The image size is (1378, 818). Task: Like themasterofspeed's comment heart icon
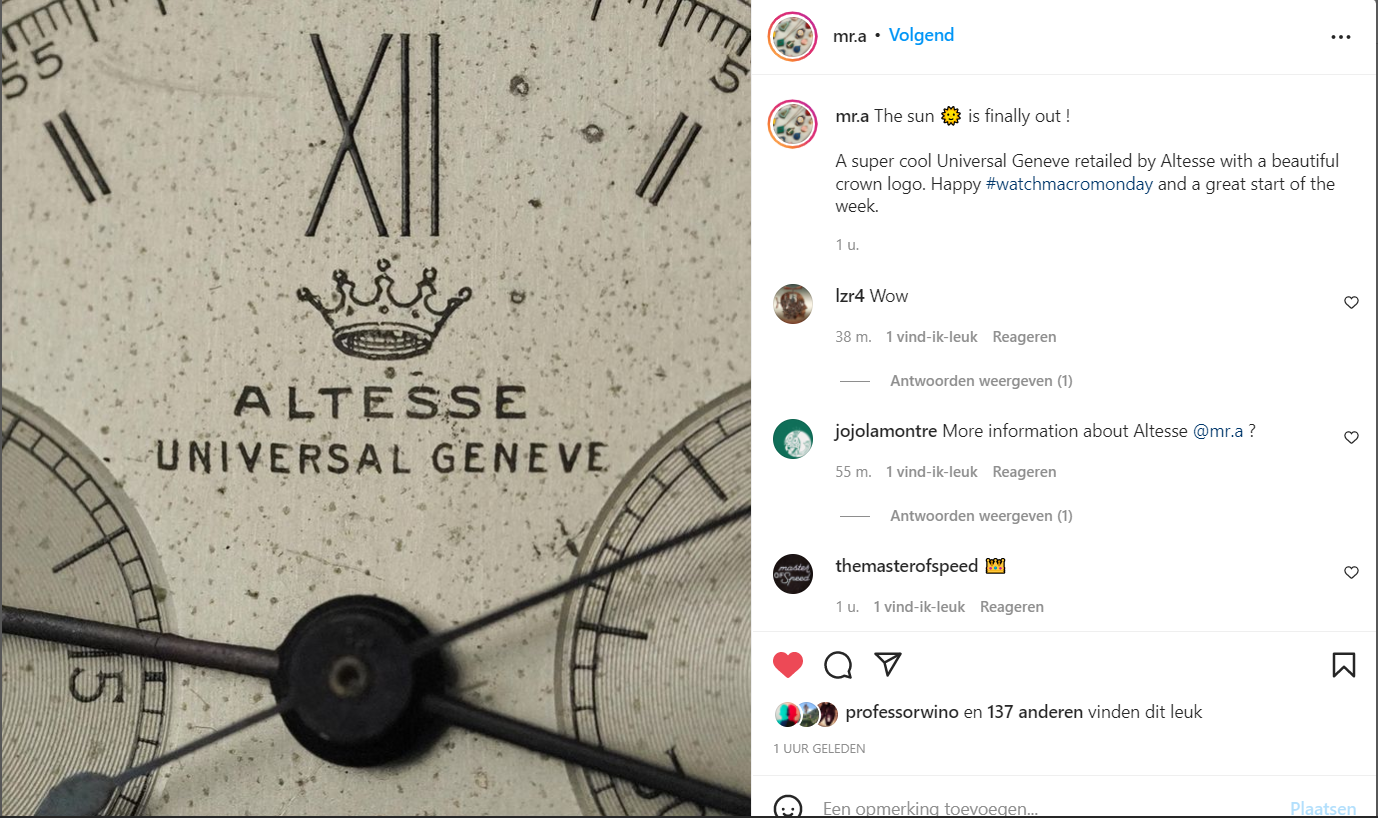point(1351,572)
